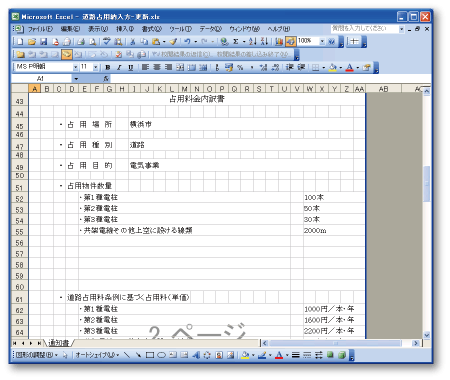Open the Print Preview icon
Image resolution: width=450 pixels, height=380 pixels.
point(93,42)
